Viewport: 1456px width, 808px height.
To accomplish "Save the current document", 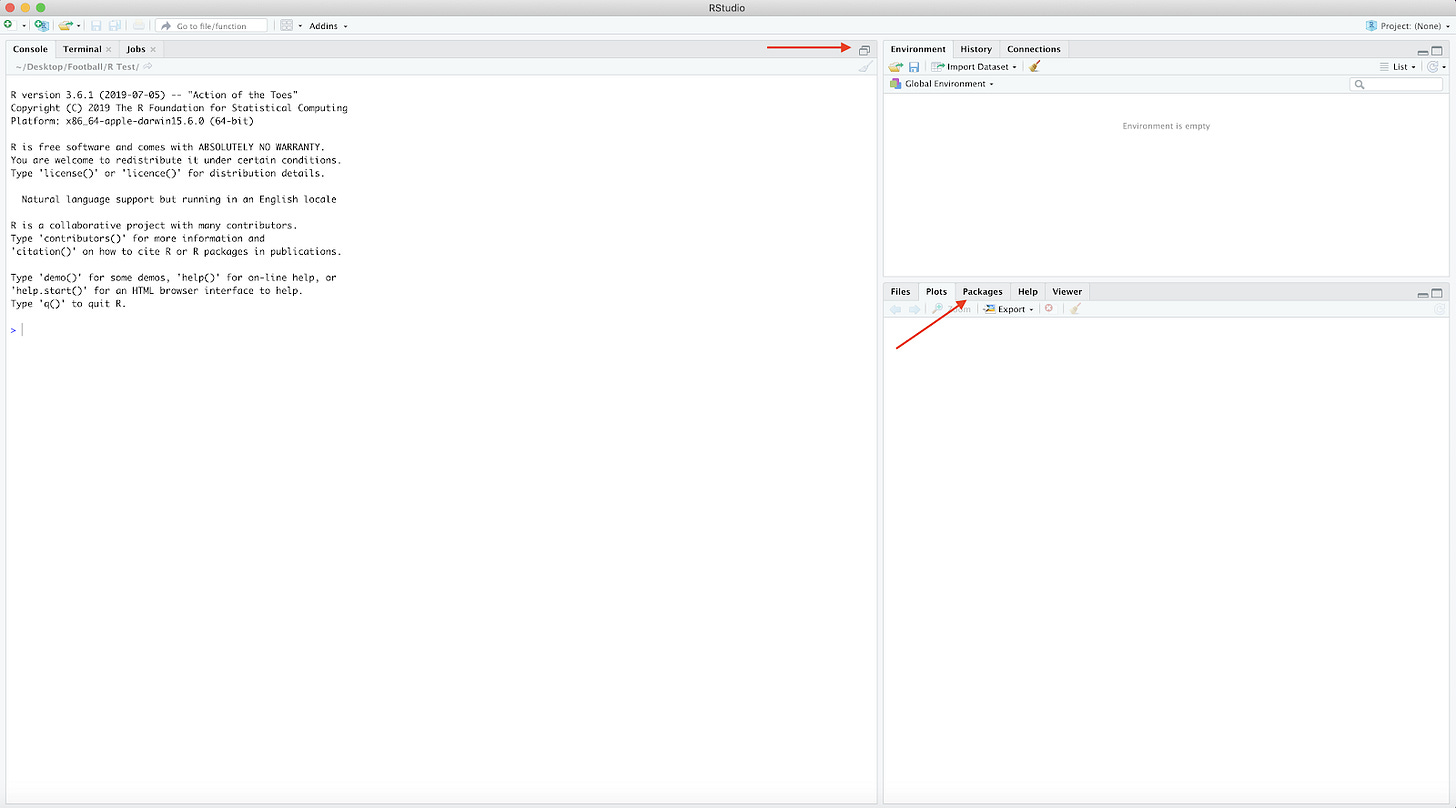I will [95, 24].
